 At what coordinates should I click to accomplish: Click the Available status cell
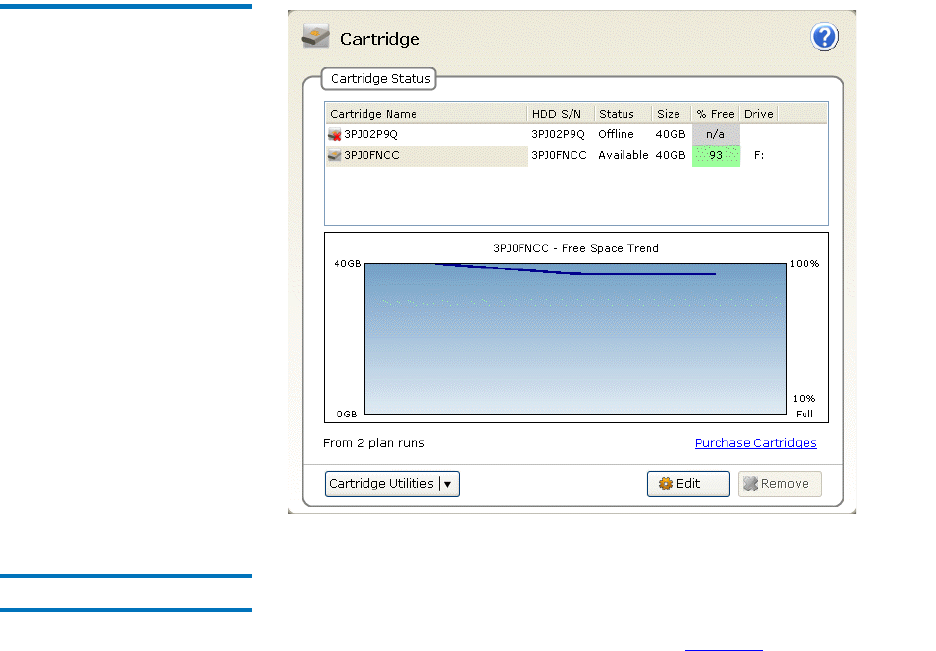(x=623, y=155)
